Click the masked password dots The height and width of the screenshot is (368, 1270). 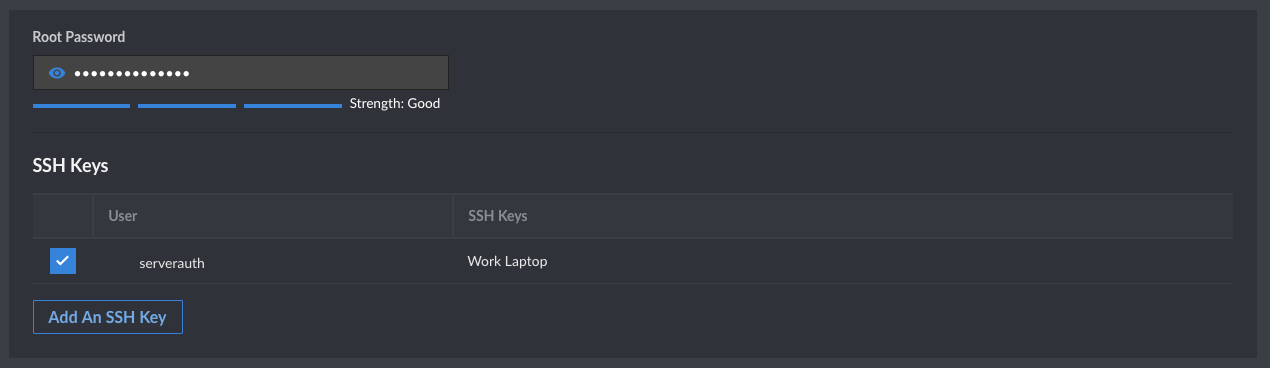click(131, 73)
